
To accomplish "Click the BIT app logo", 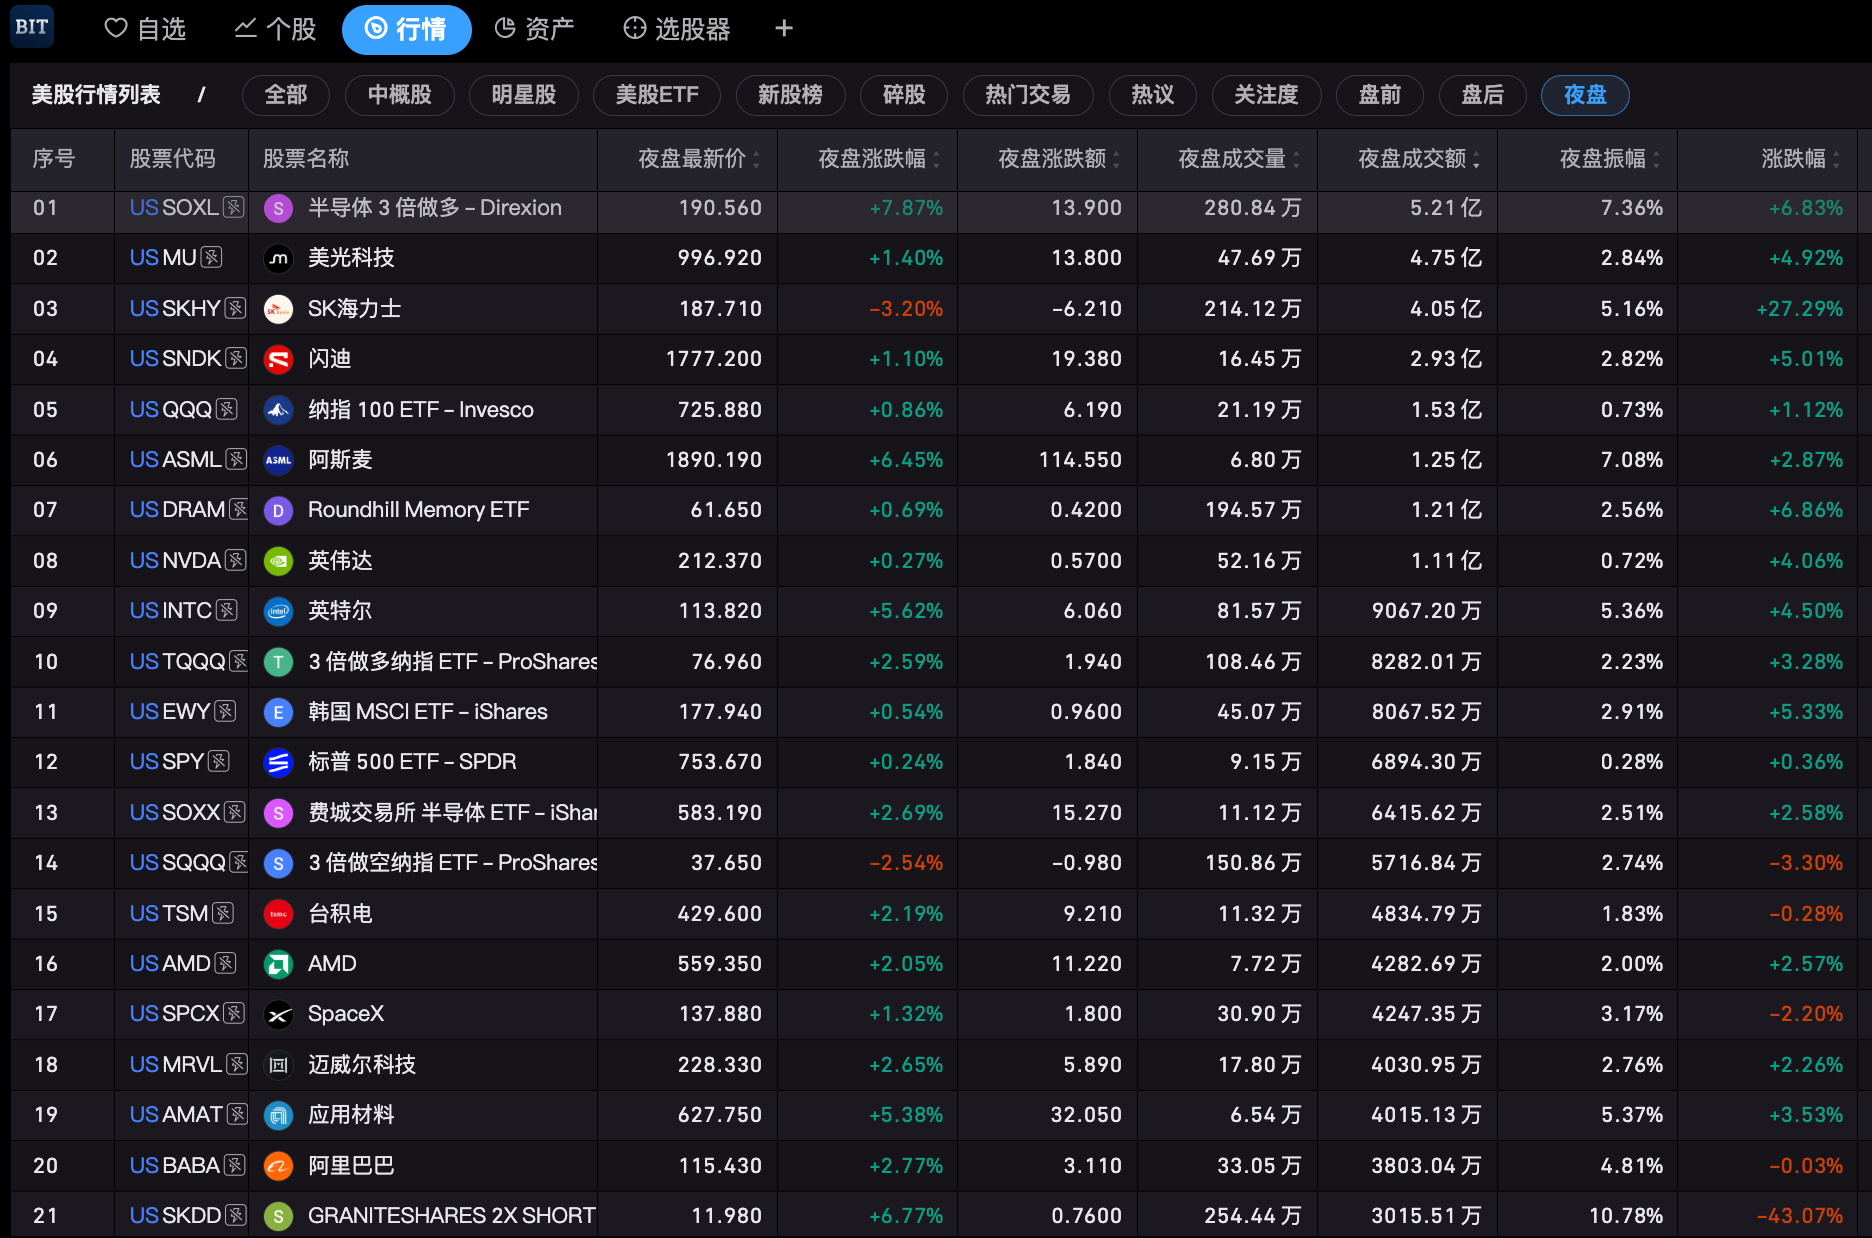I will click(x=32, y=27).
